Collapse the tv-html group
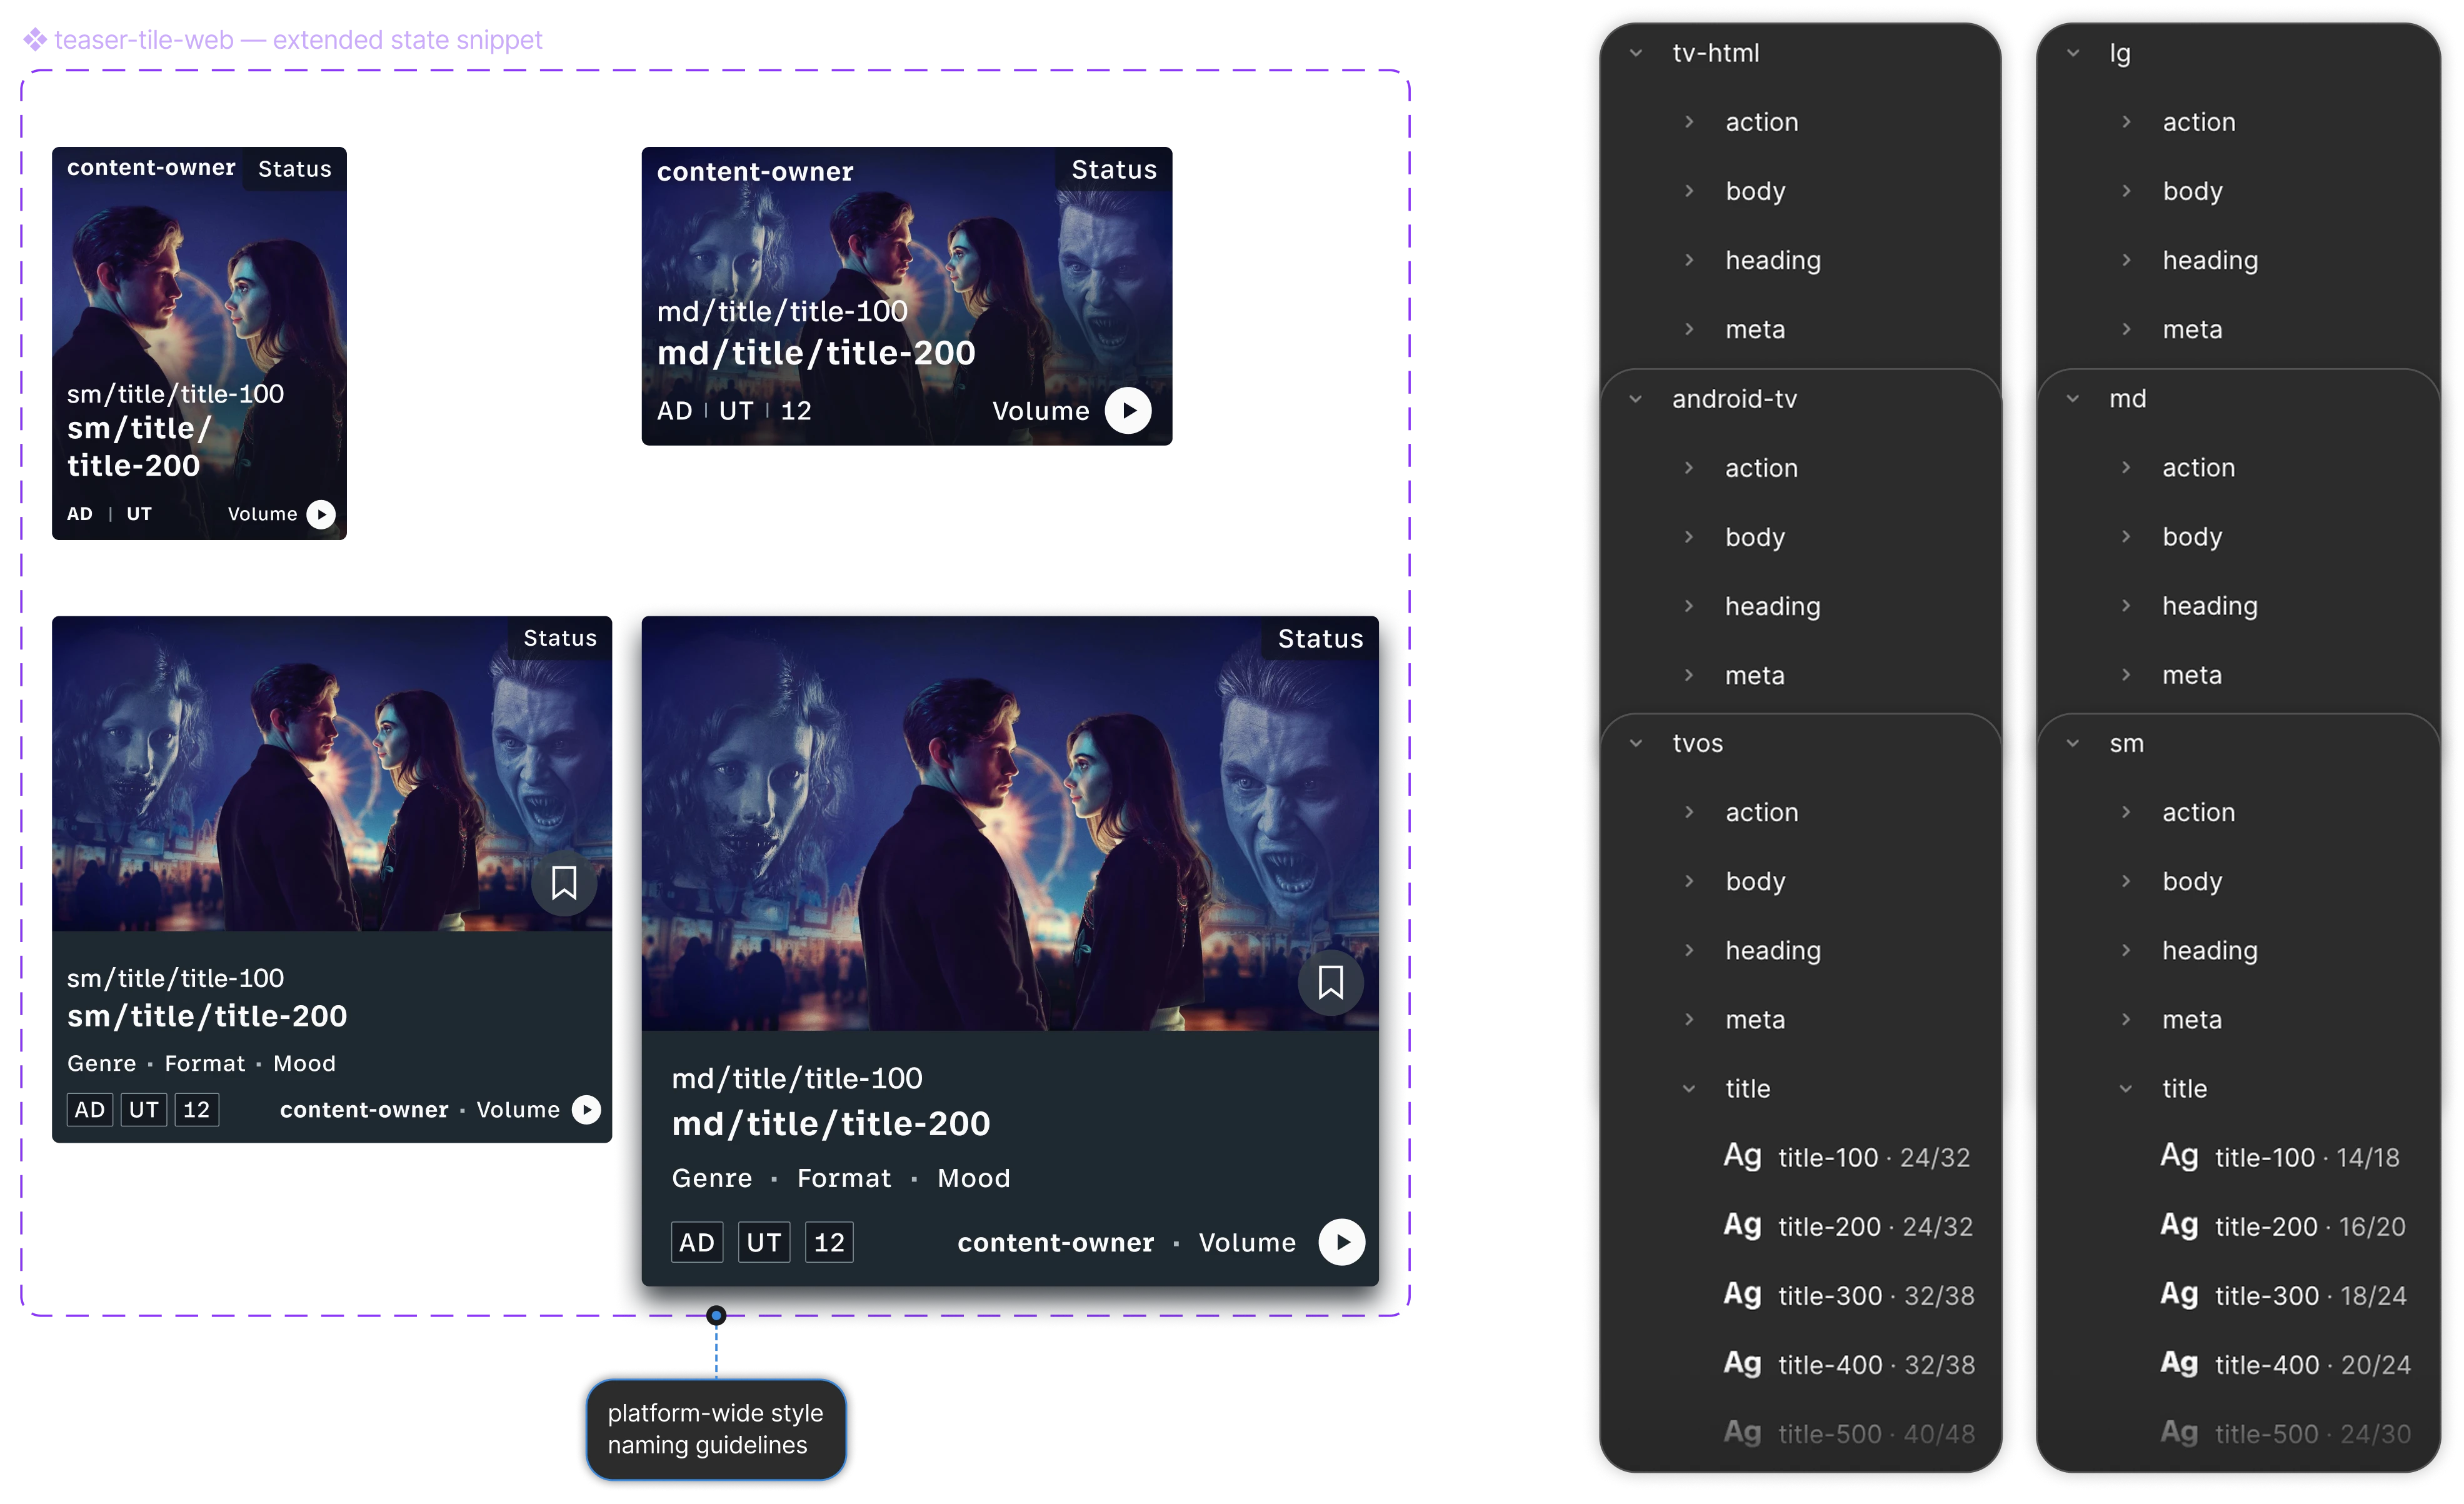The width and height of the screenshot is (2464, 1504). pos(1636,53)
